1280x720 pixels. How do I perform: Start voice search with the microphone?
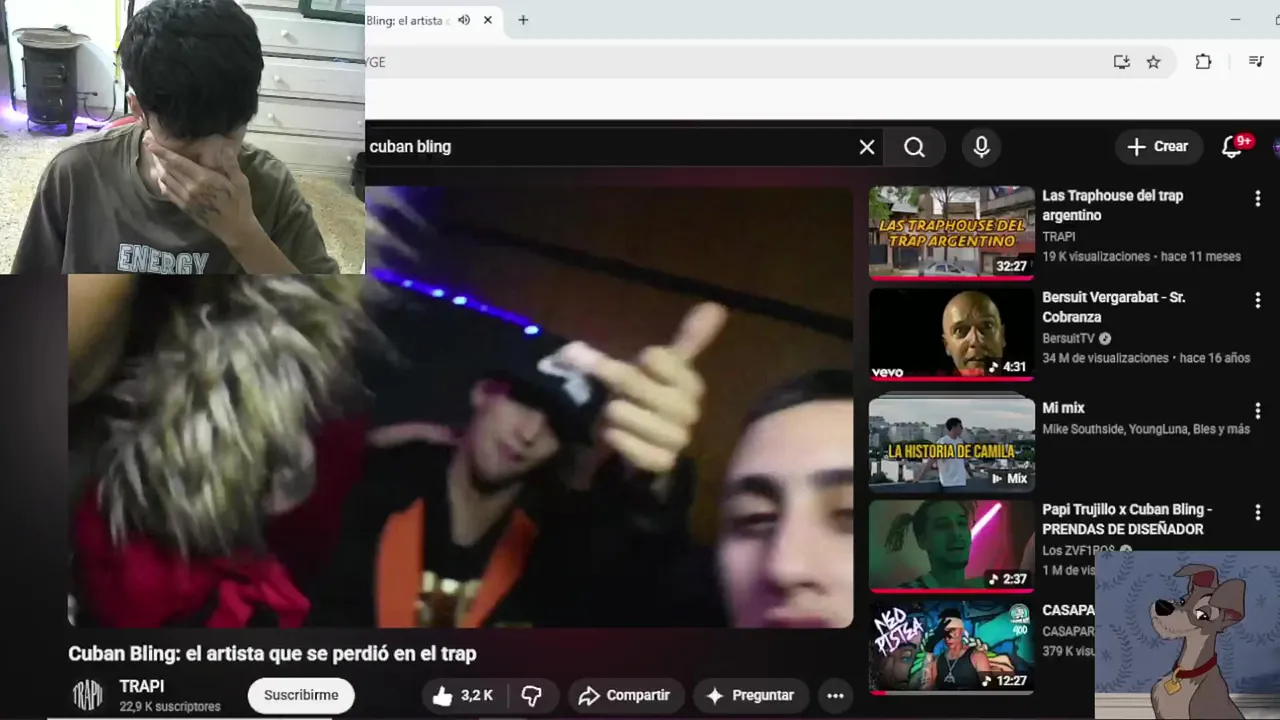coord(981,147)
